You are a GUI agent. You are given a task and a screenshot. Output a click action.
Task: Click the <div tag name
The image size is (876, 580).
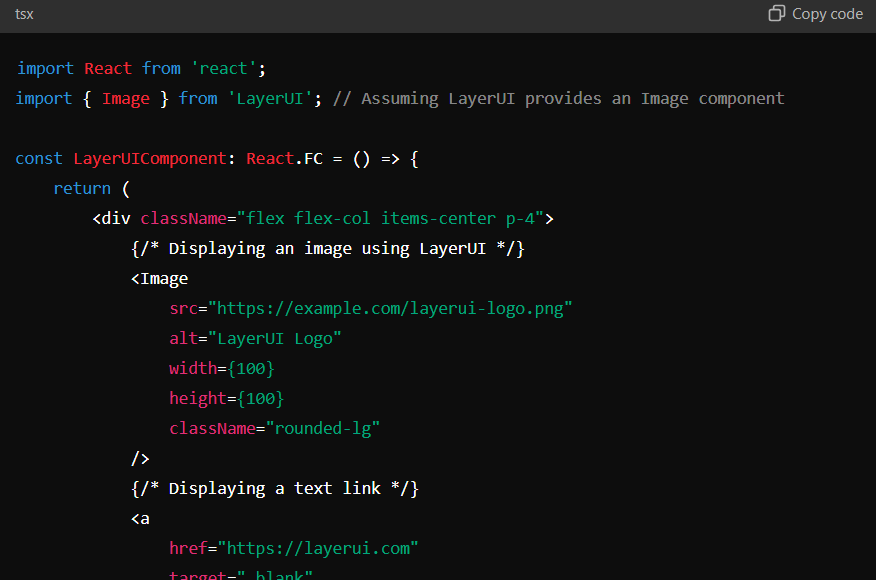point(112,218)
